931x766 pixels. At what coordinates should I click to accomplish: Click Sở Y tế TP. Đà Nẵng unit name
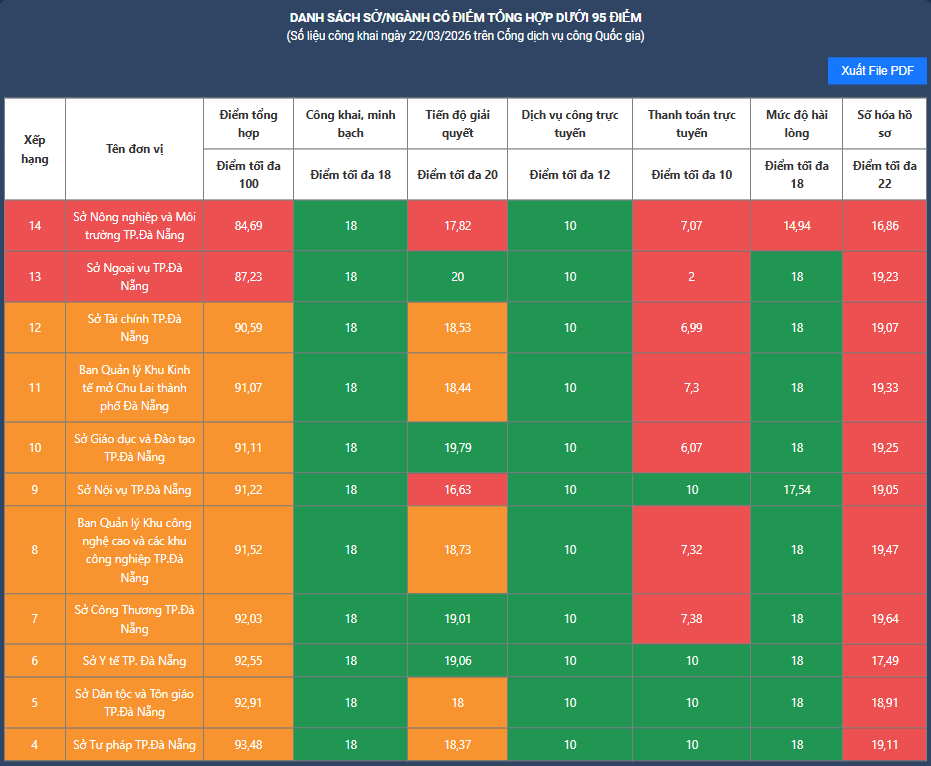(135, 661)
